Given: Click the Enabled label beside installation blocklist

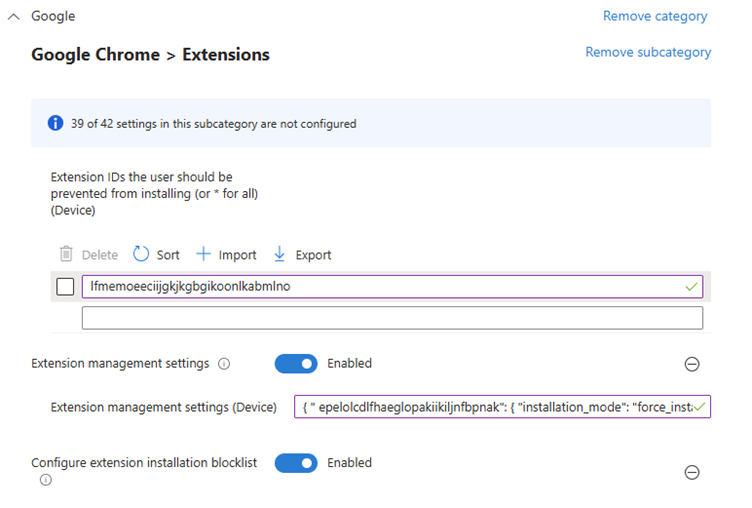Looking at the screenshot, I should [x=350, y=463].
